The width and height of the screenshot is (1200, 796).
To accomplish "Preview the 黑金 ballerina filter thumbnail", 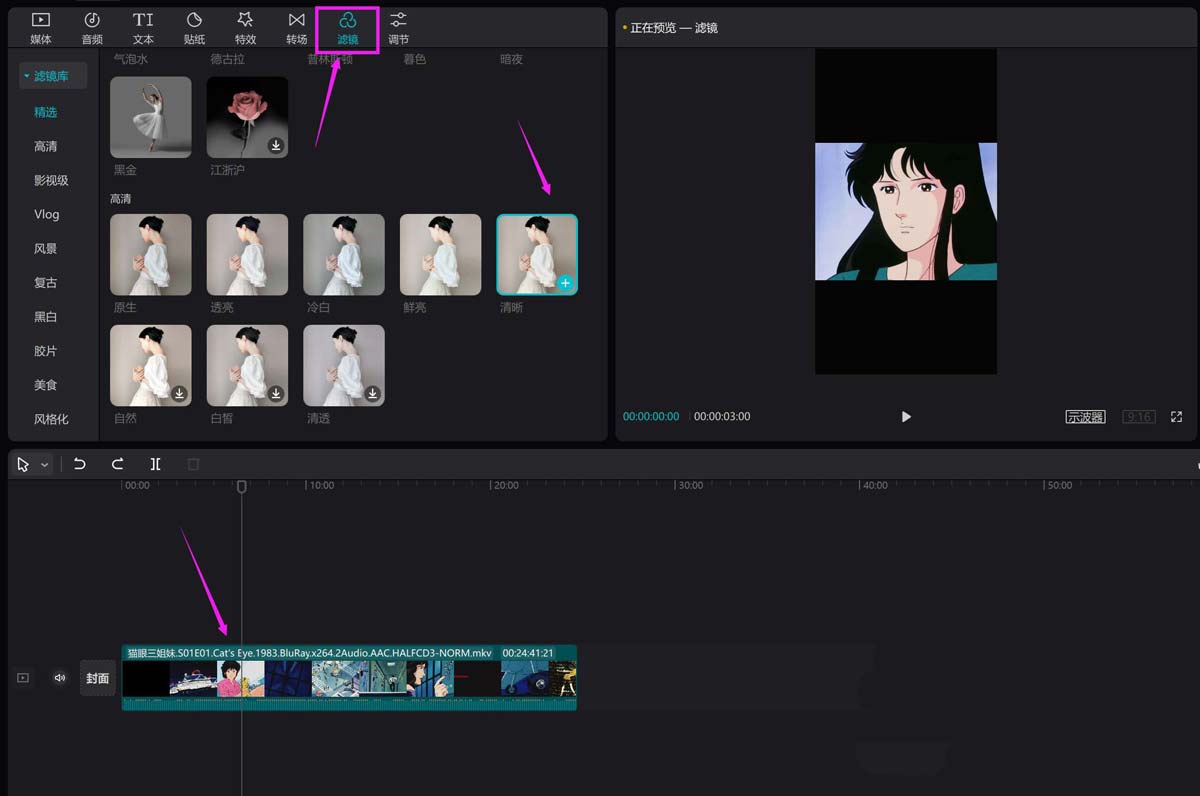I will point(150,117).
